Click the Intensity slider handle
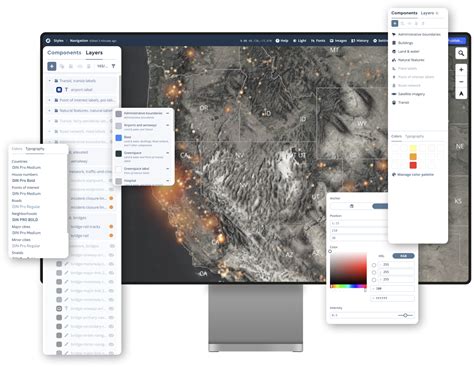Viewport: 474px width, 367px height. click(405, 315)
